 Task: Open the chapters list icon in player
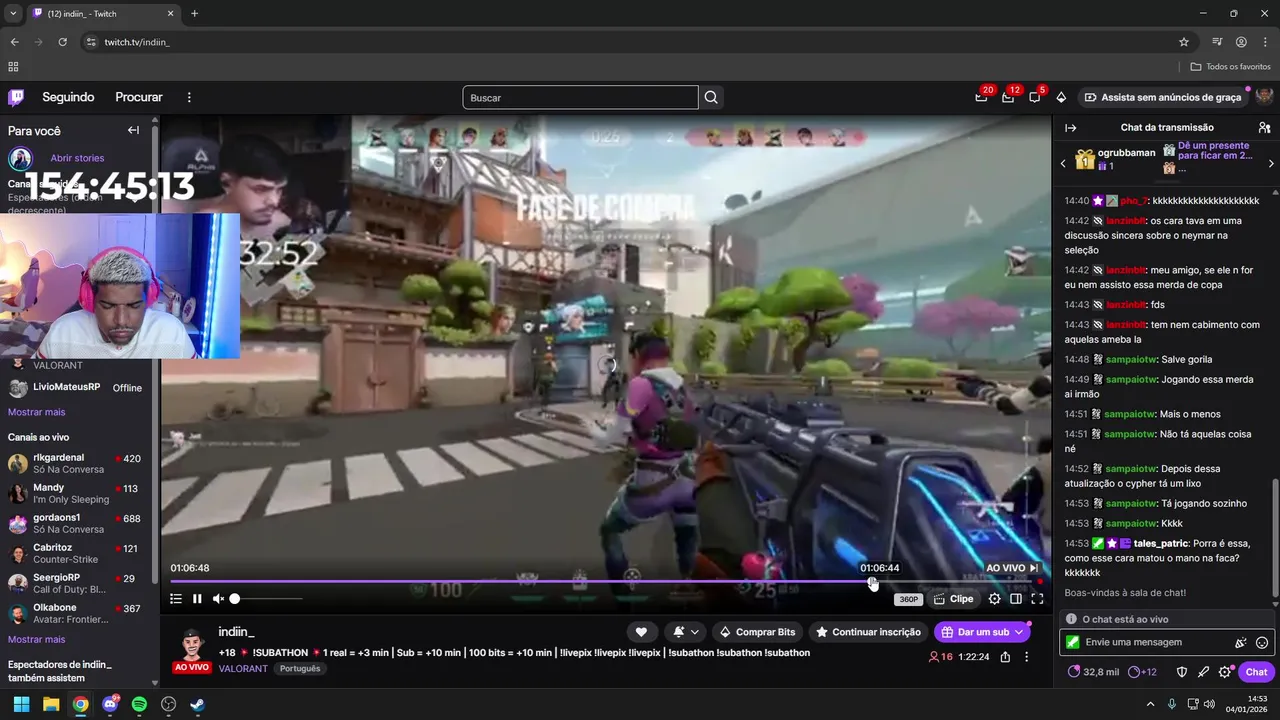point(176,599)
